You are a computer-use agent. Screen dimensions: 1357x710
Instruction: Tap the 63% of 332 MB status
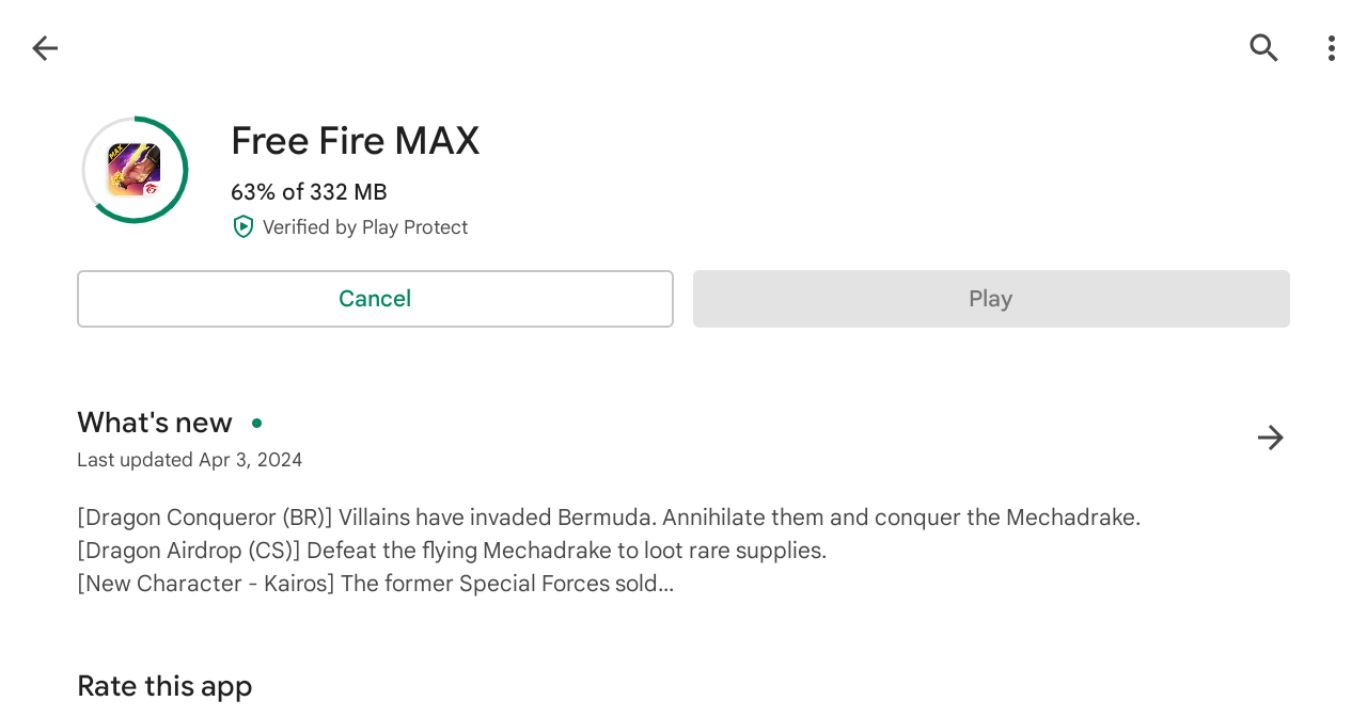pos(309,192)
